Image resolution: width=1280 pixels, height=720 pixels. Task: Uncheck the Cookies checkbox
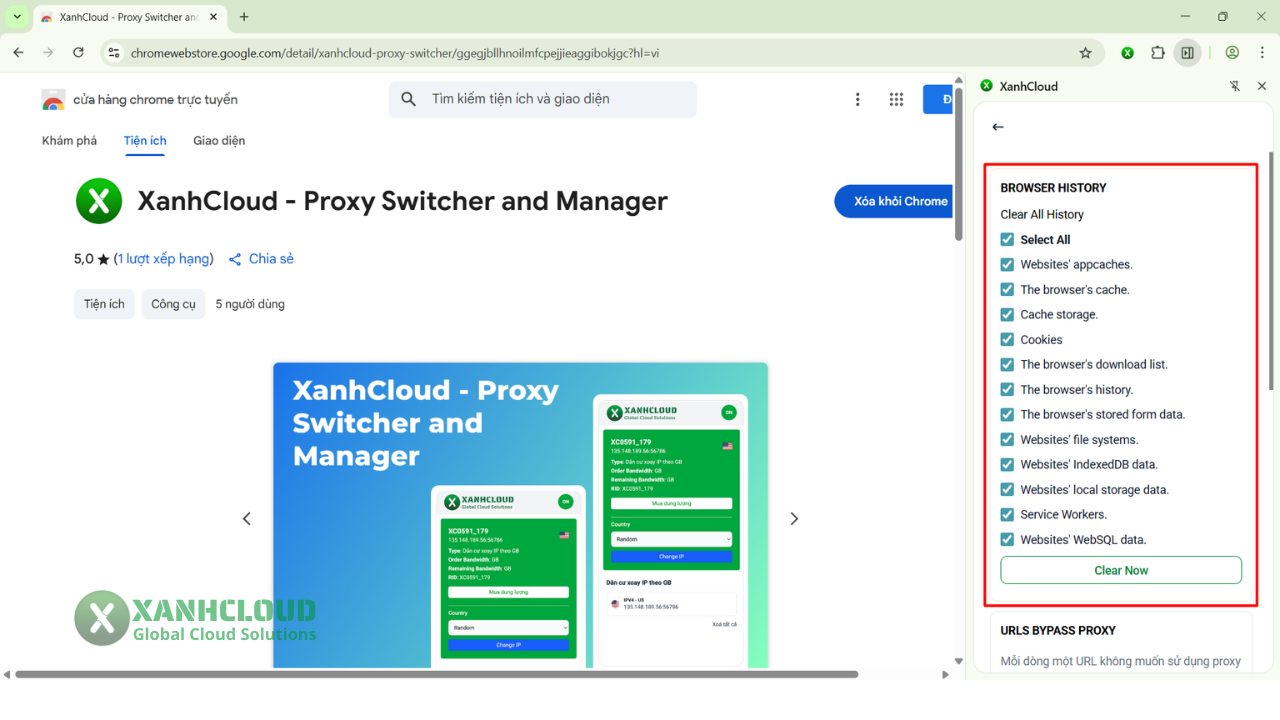point(1007,339)
